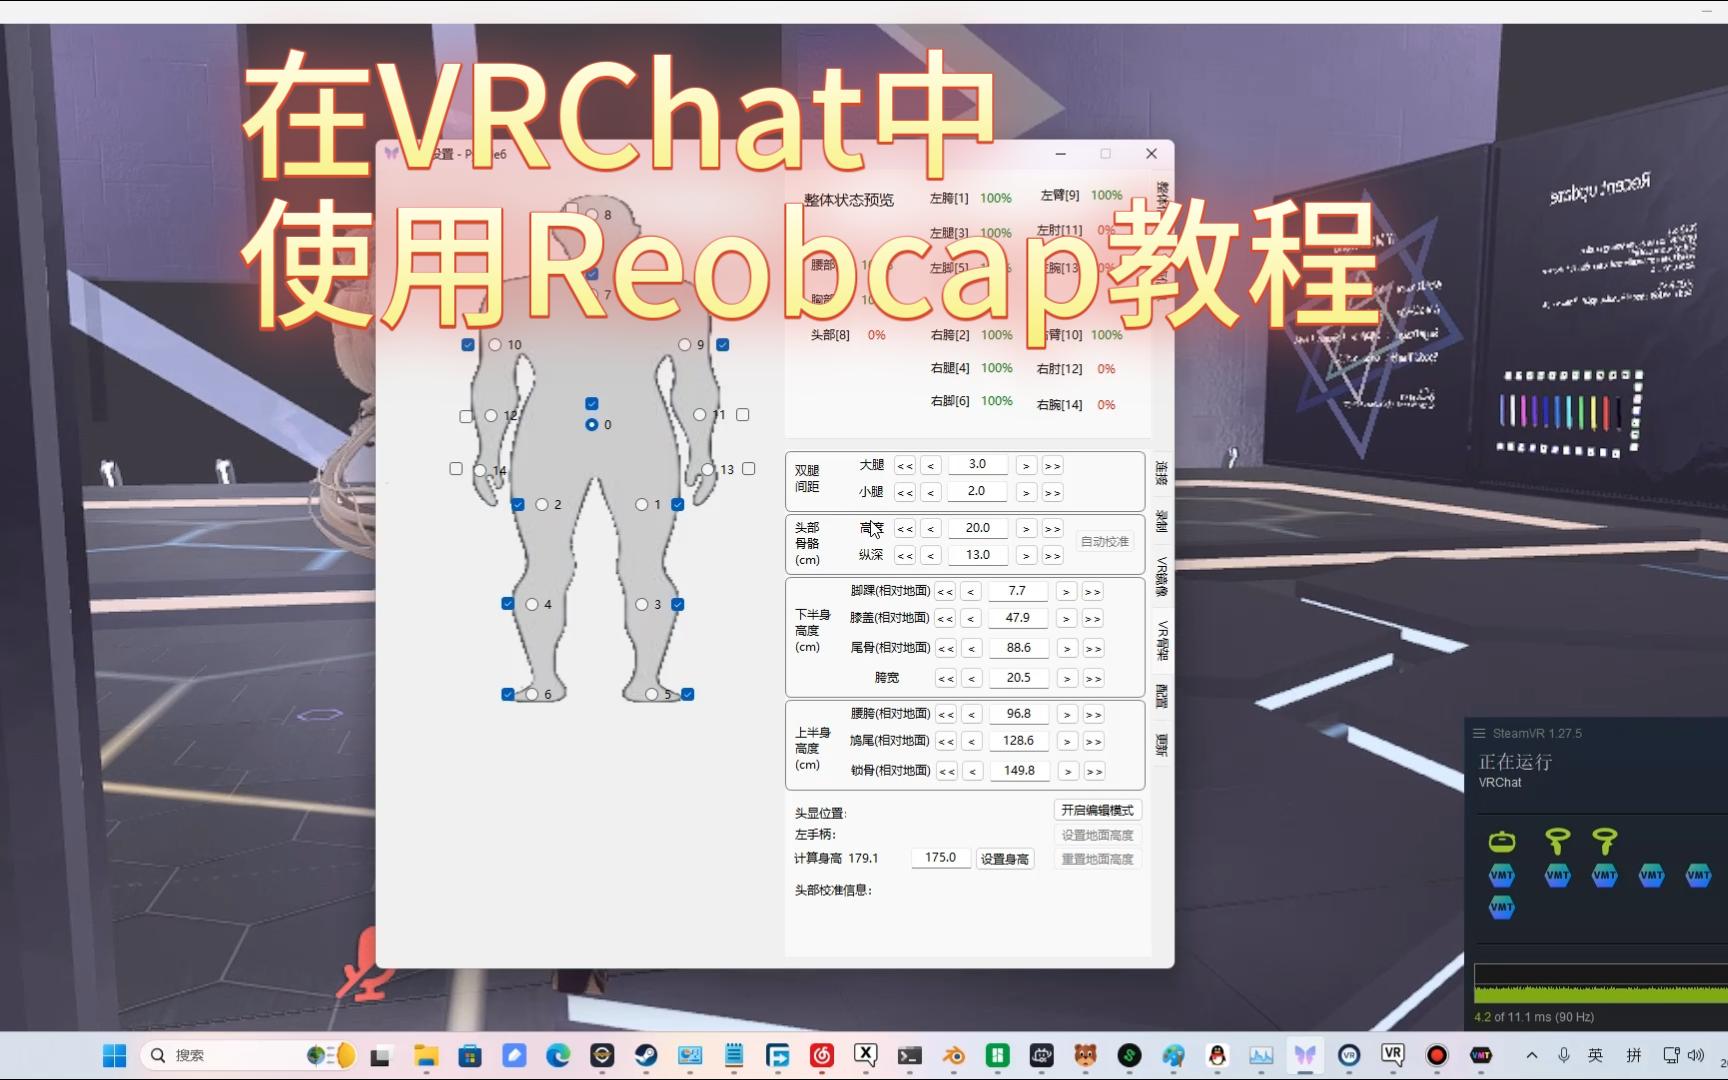This screenshot has height=1080, width=1728.
Task: Increase 大腿 spacing with > button
Action: click(x=1026, y=466)
